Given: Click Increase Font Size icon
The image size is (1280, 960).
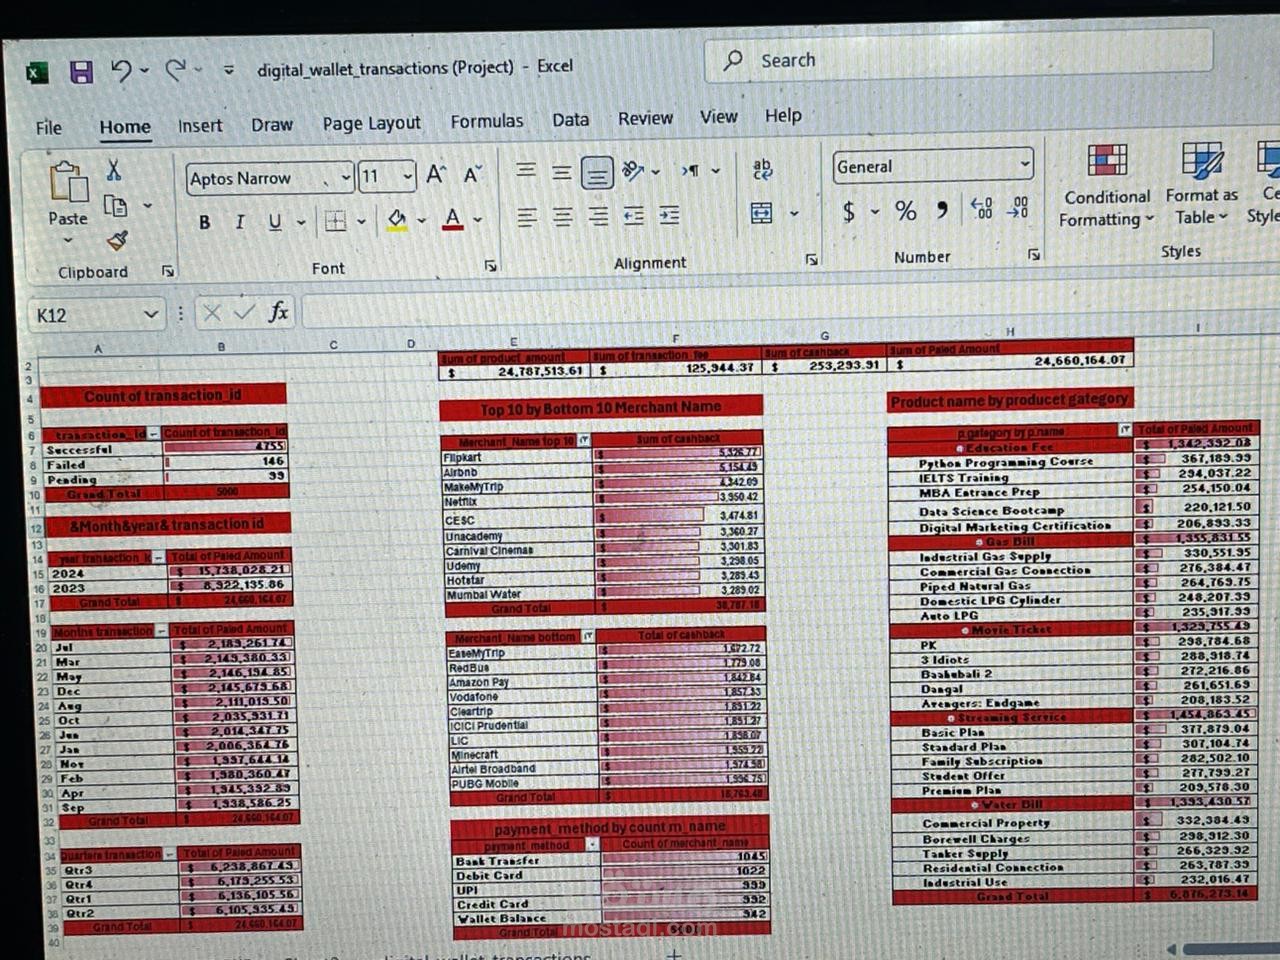Looking at the screenshot, I should pyautogui.click(x=436, y=175).
